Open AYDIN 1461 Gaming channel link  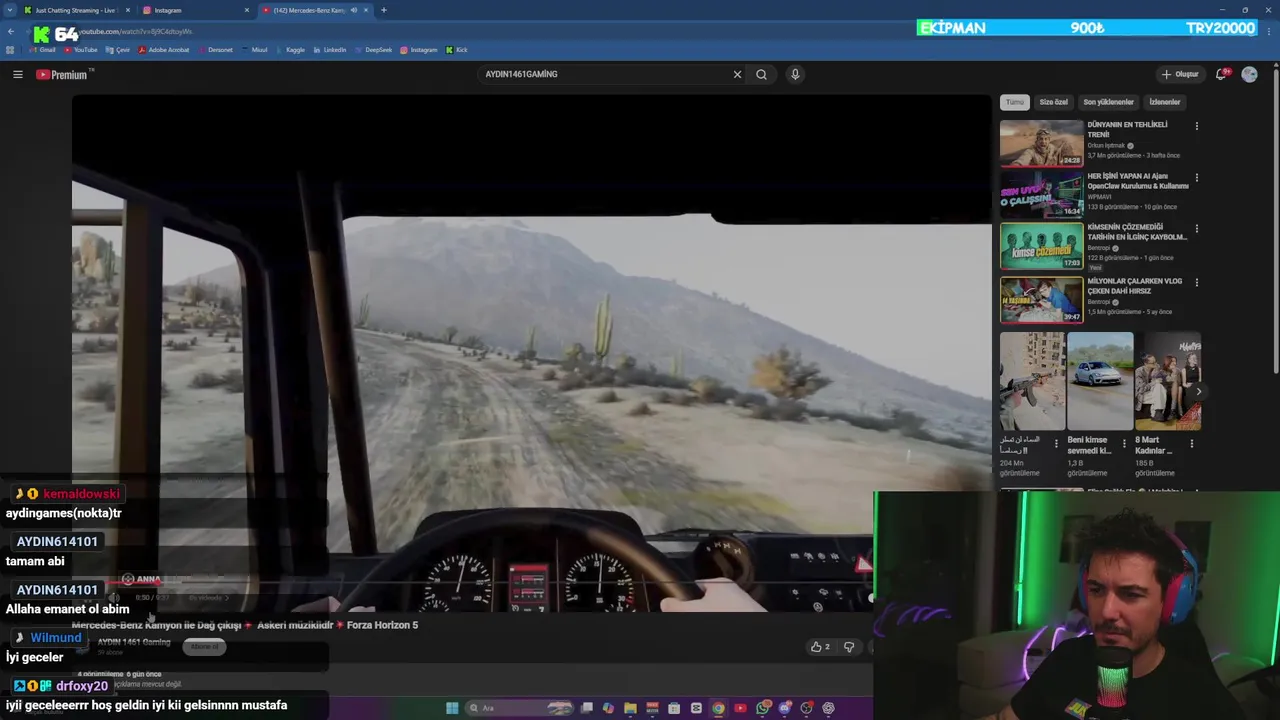[134, 642]
